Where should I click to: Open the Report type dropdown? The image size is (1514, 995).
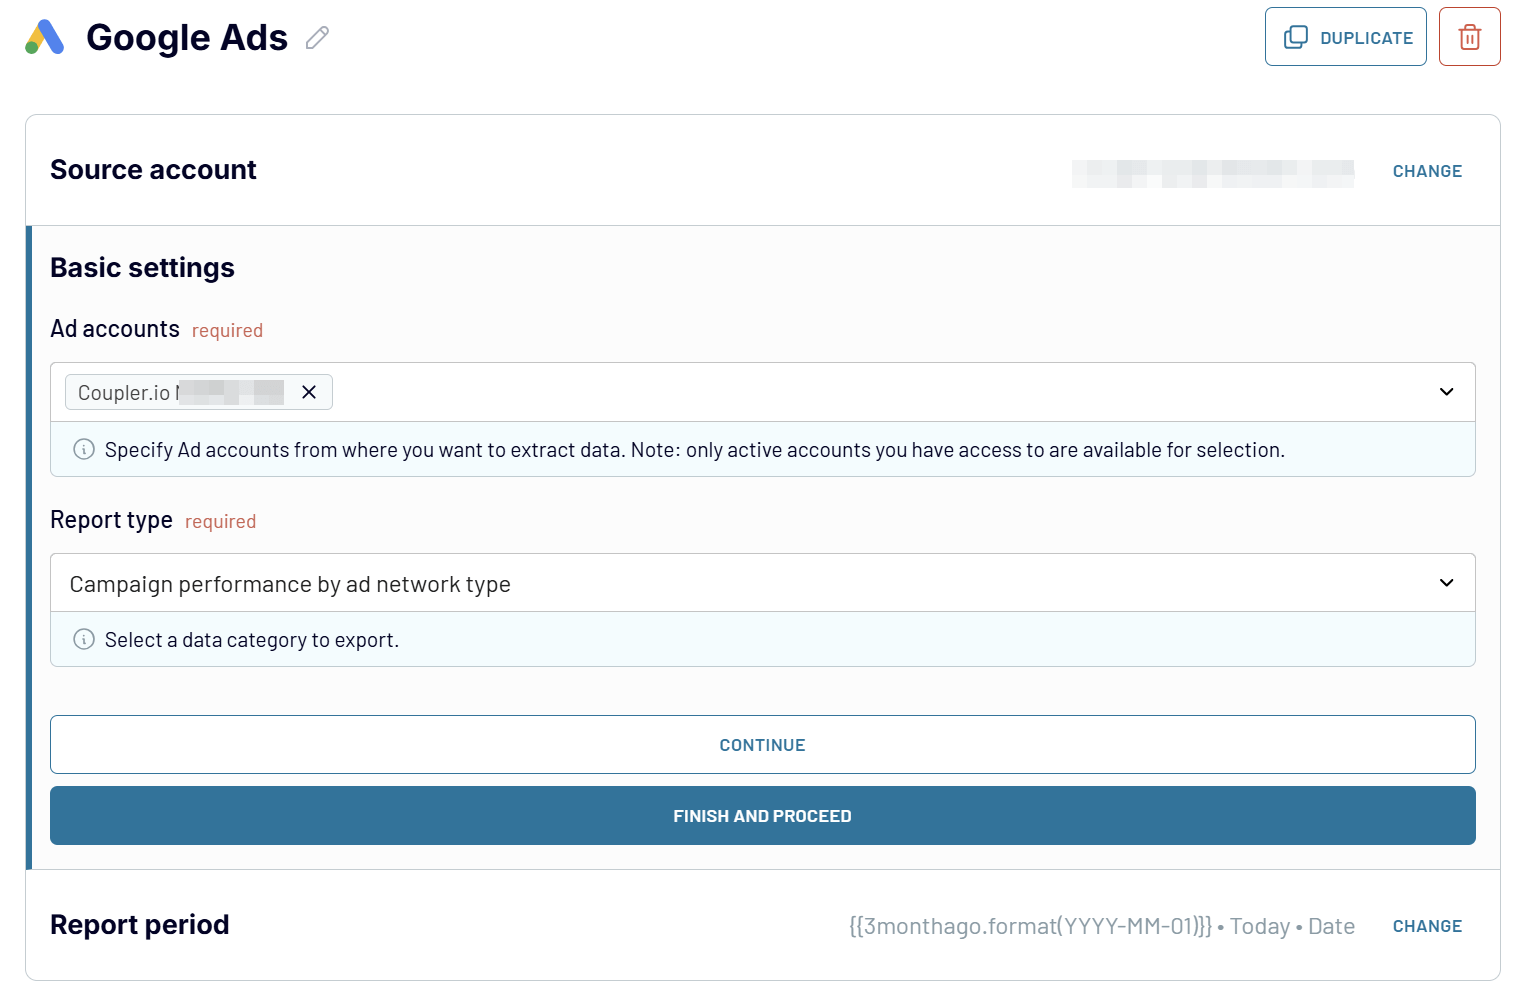[x=762, y=583]
